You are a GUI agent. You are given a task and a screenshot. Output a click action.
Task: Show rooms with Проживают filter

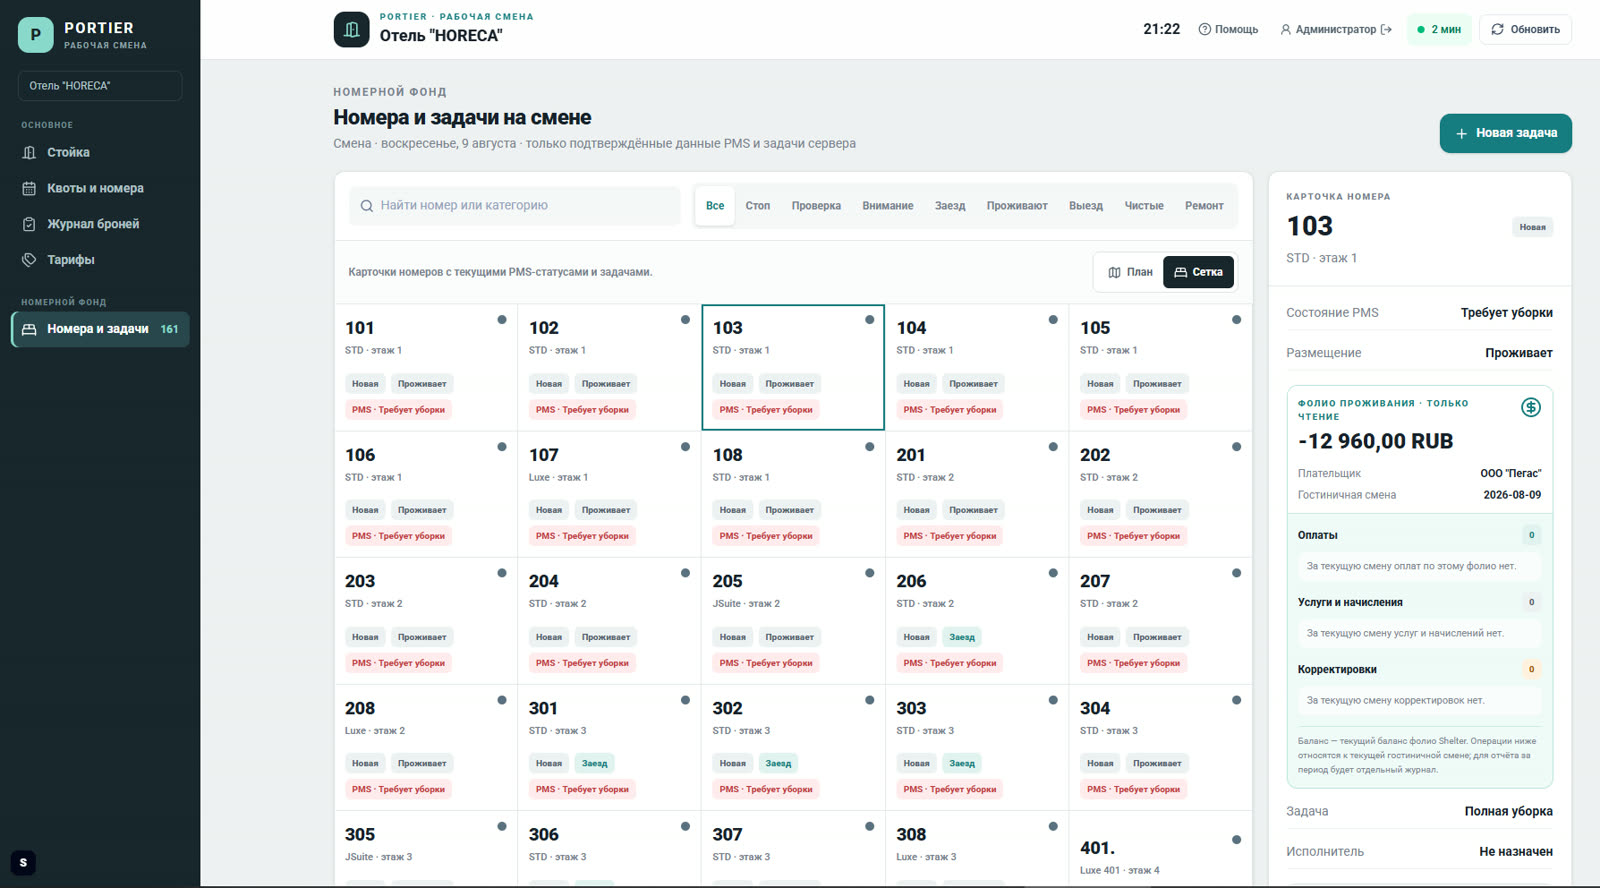1017,206
